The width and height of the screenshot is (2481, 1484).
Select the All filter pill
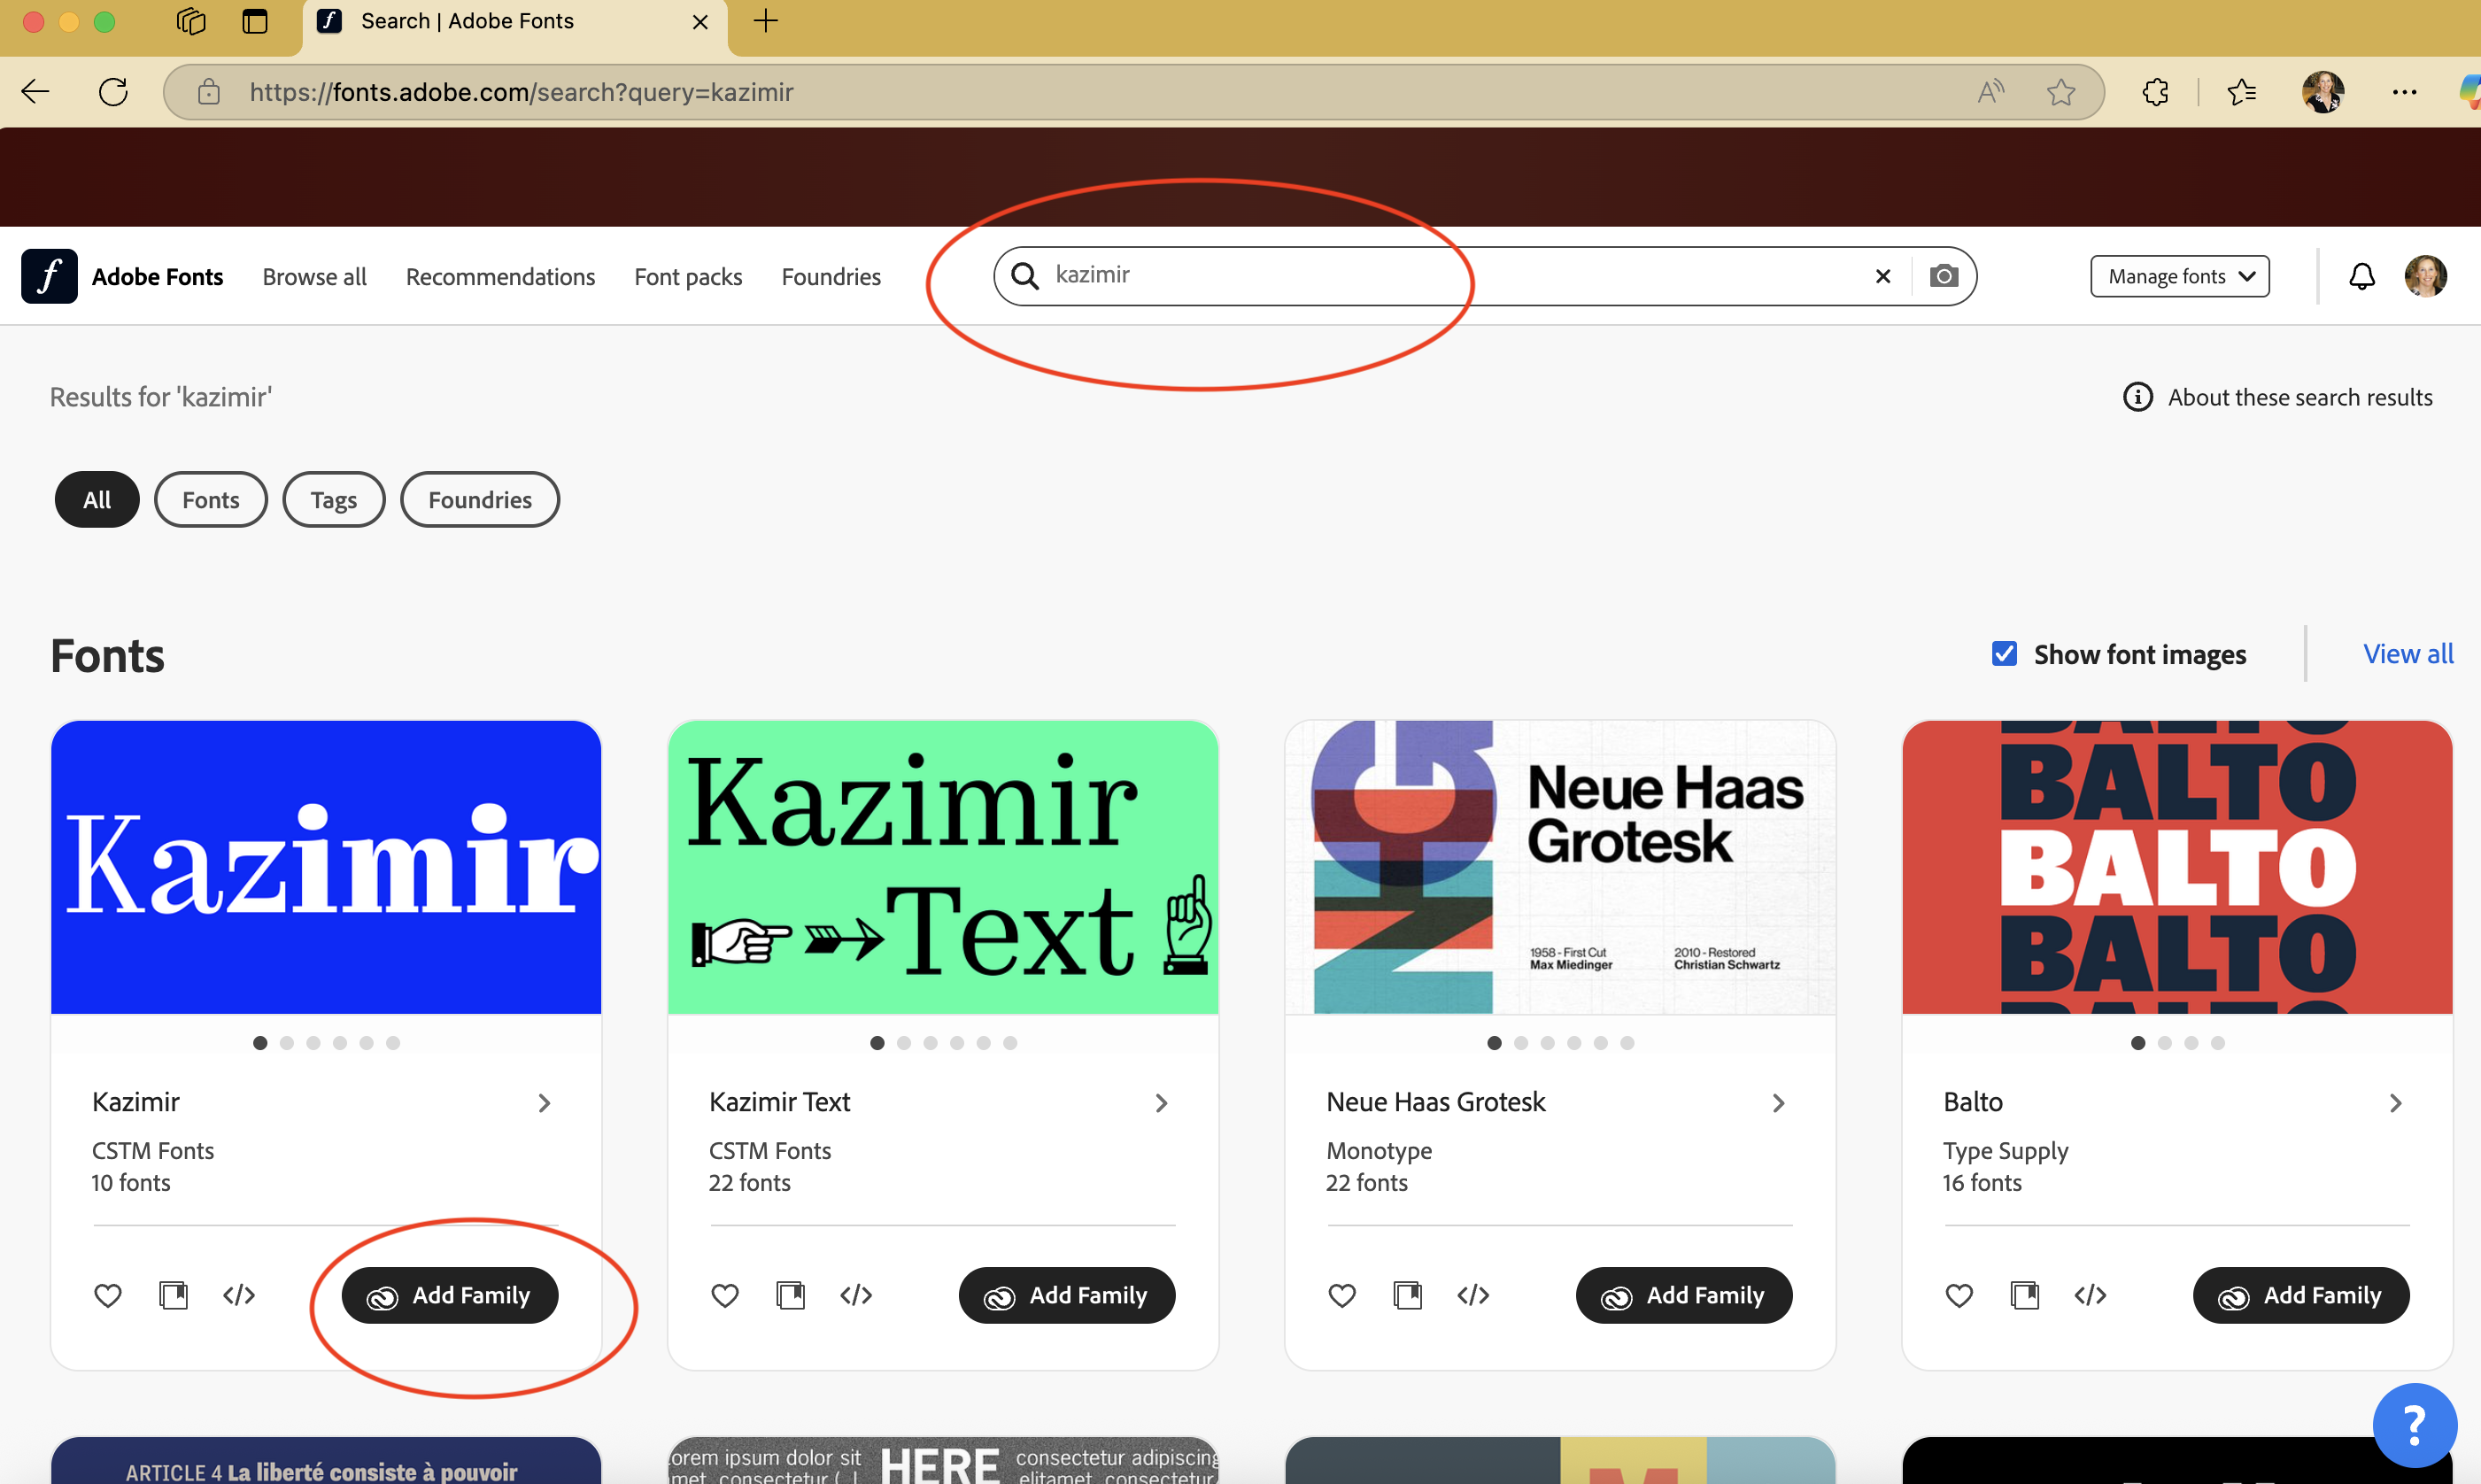pos(97,499)
